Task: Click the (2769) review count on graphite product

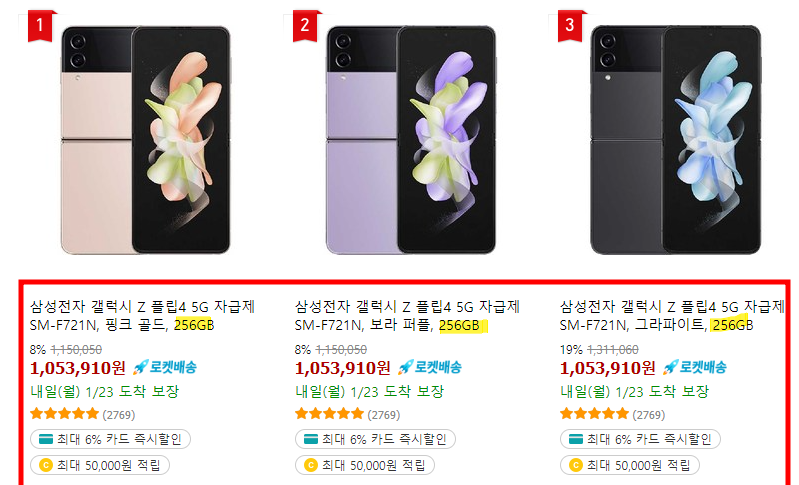Action: pos(649,415)
